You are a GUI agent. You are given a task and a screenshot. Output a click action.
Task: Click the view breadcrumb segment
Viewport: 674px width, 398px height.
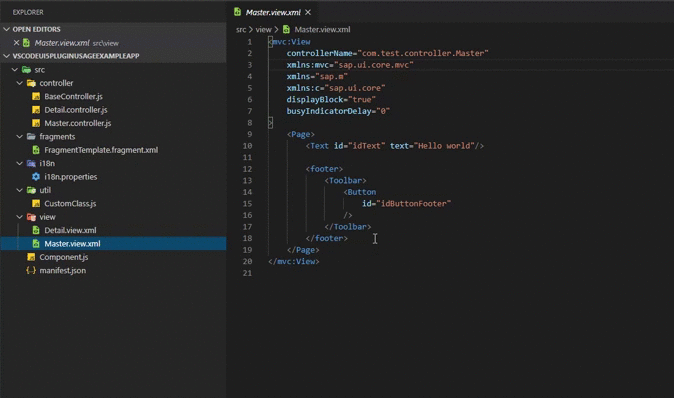point(263,29)
